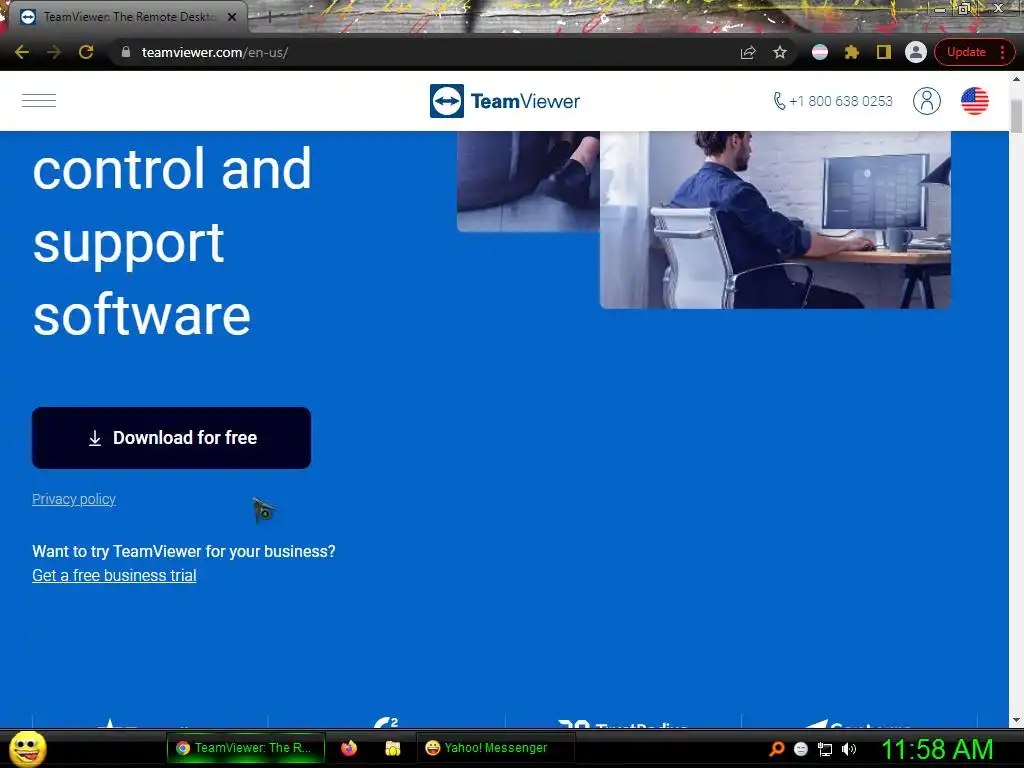Open the smiley Start button
The height and width of the screenshot is (768, 1024).
28,748
